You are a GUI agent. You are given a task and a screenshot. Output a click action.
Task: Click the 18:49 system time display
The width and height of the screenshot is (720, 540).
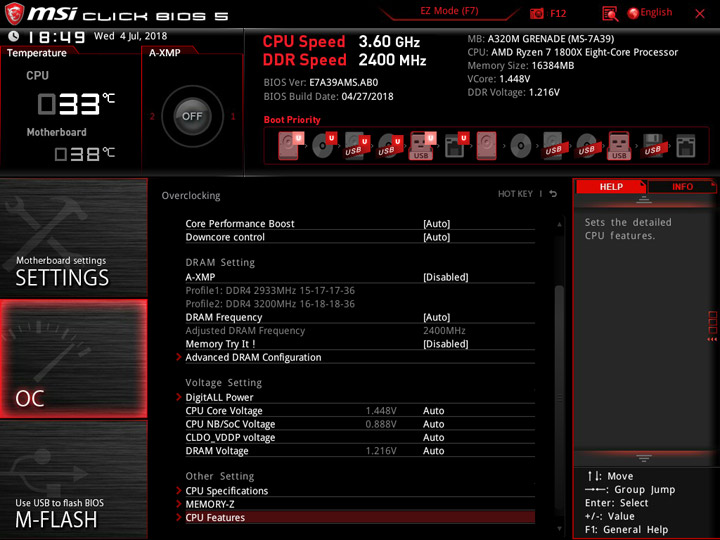56,37
